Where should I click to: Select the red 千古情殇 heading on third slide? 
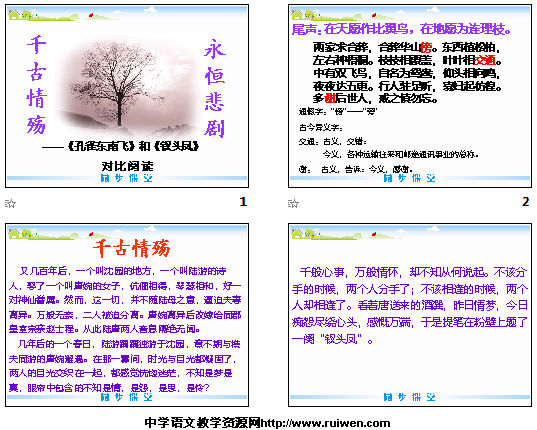132,248
